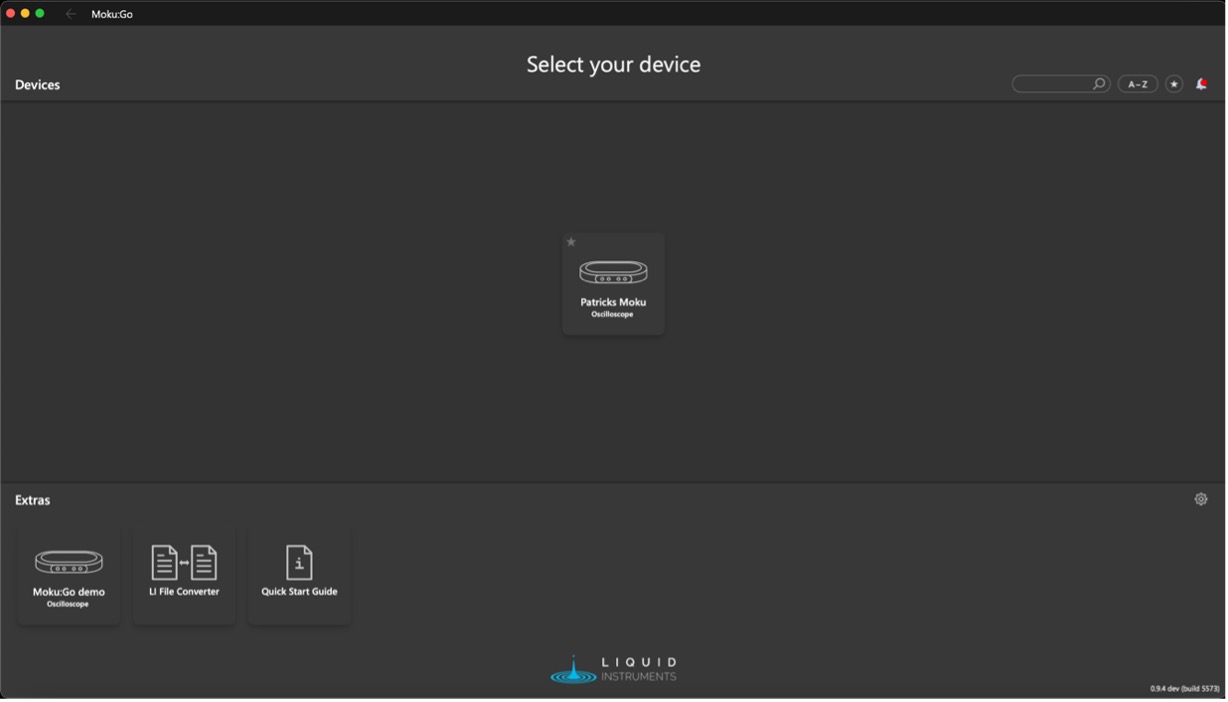The height and width of the screenshot is (702, 1228).
Task: Click into the device search field
Action: (x=1050, y=84)
